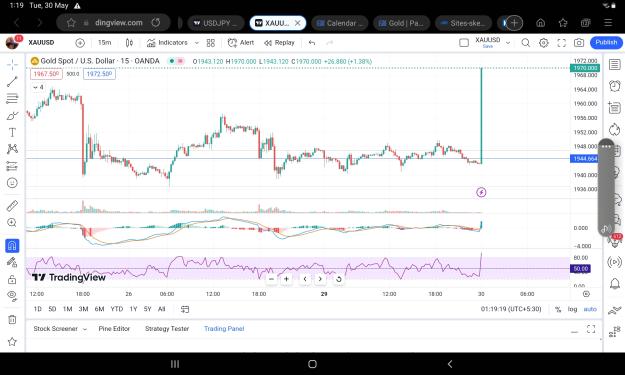Open the emoji icons tool
Screen dimensions: 625x375
click(12, 183)
